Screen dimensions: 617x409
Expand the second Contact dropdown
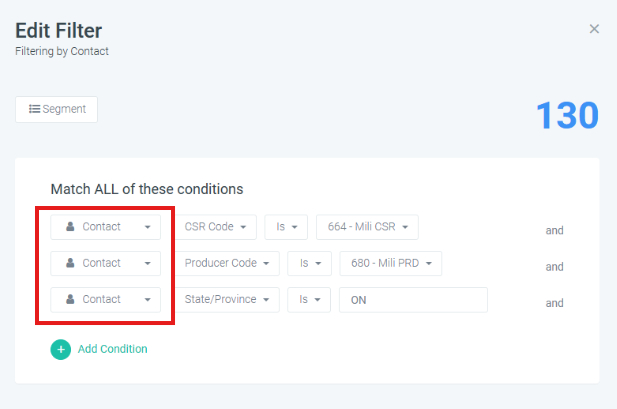105,263
